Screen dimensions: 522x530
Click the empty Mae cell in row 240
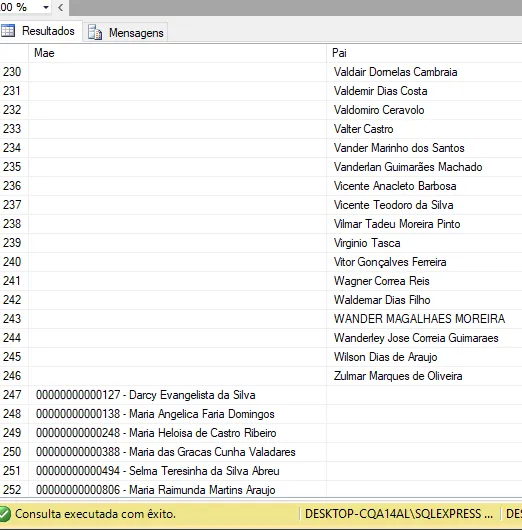[177, 262]
